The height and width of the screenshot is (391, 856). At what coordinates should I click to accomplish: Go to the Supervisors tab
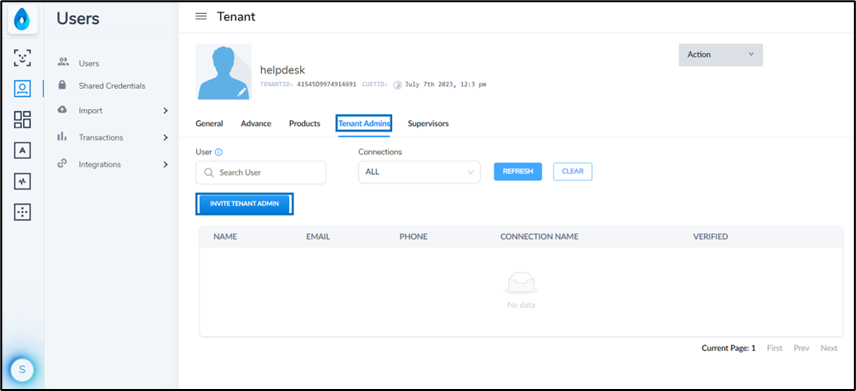coord(428,123)
